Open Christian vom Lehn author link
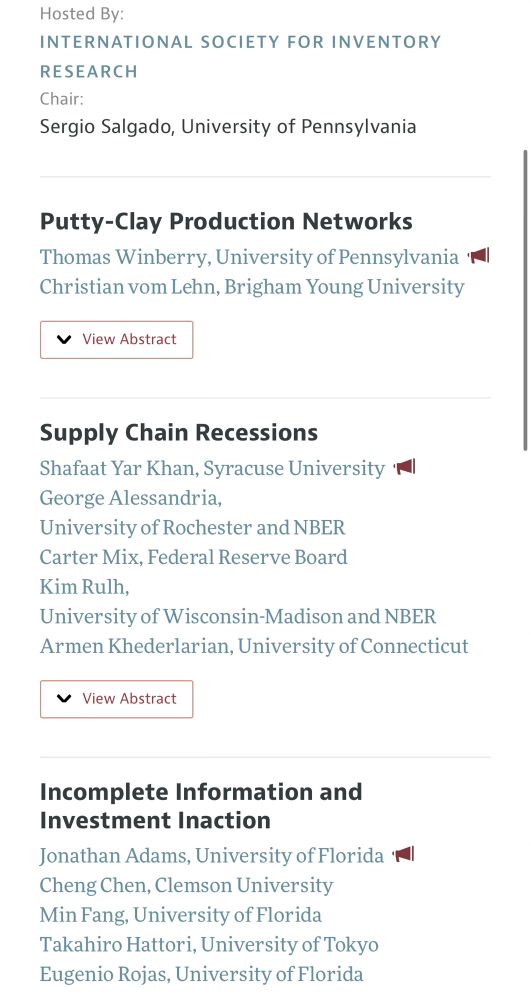 pyautogui.click(x=252, y=287)
